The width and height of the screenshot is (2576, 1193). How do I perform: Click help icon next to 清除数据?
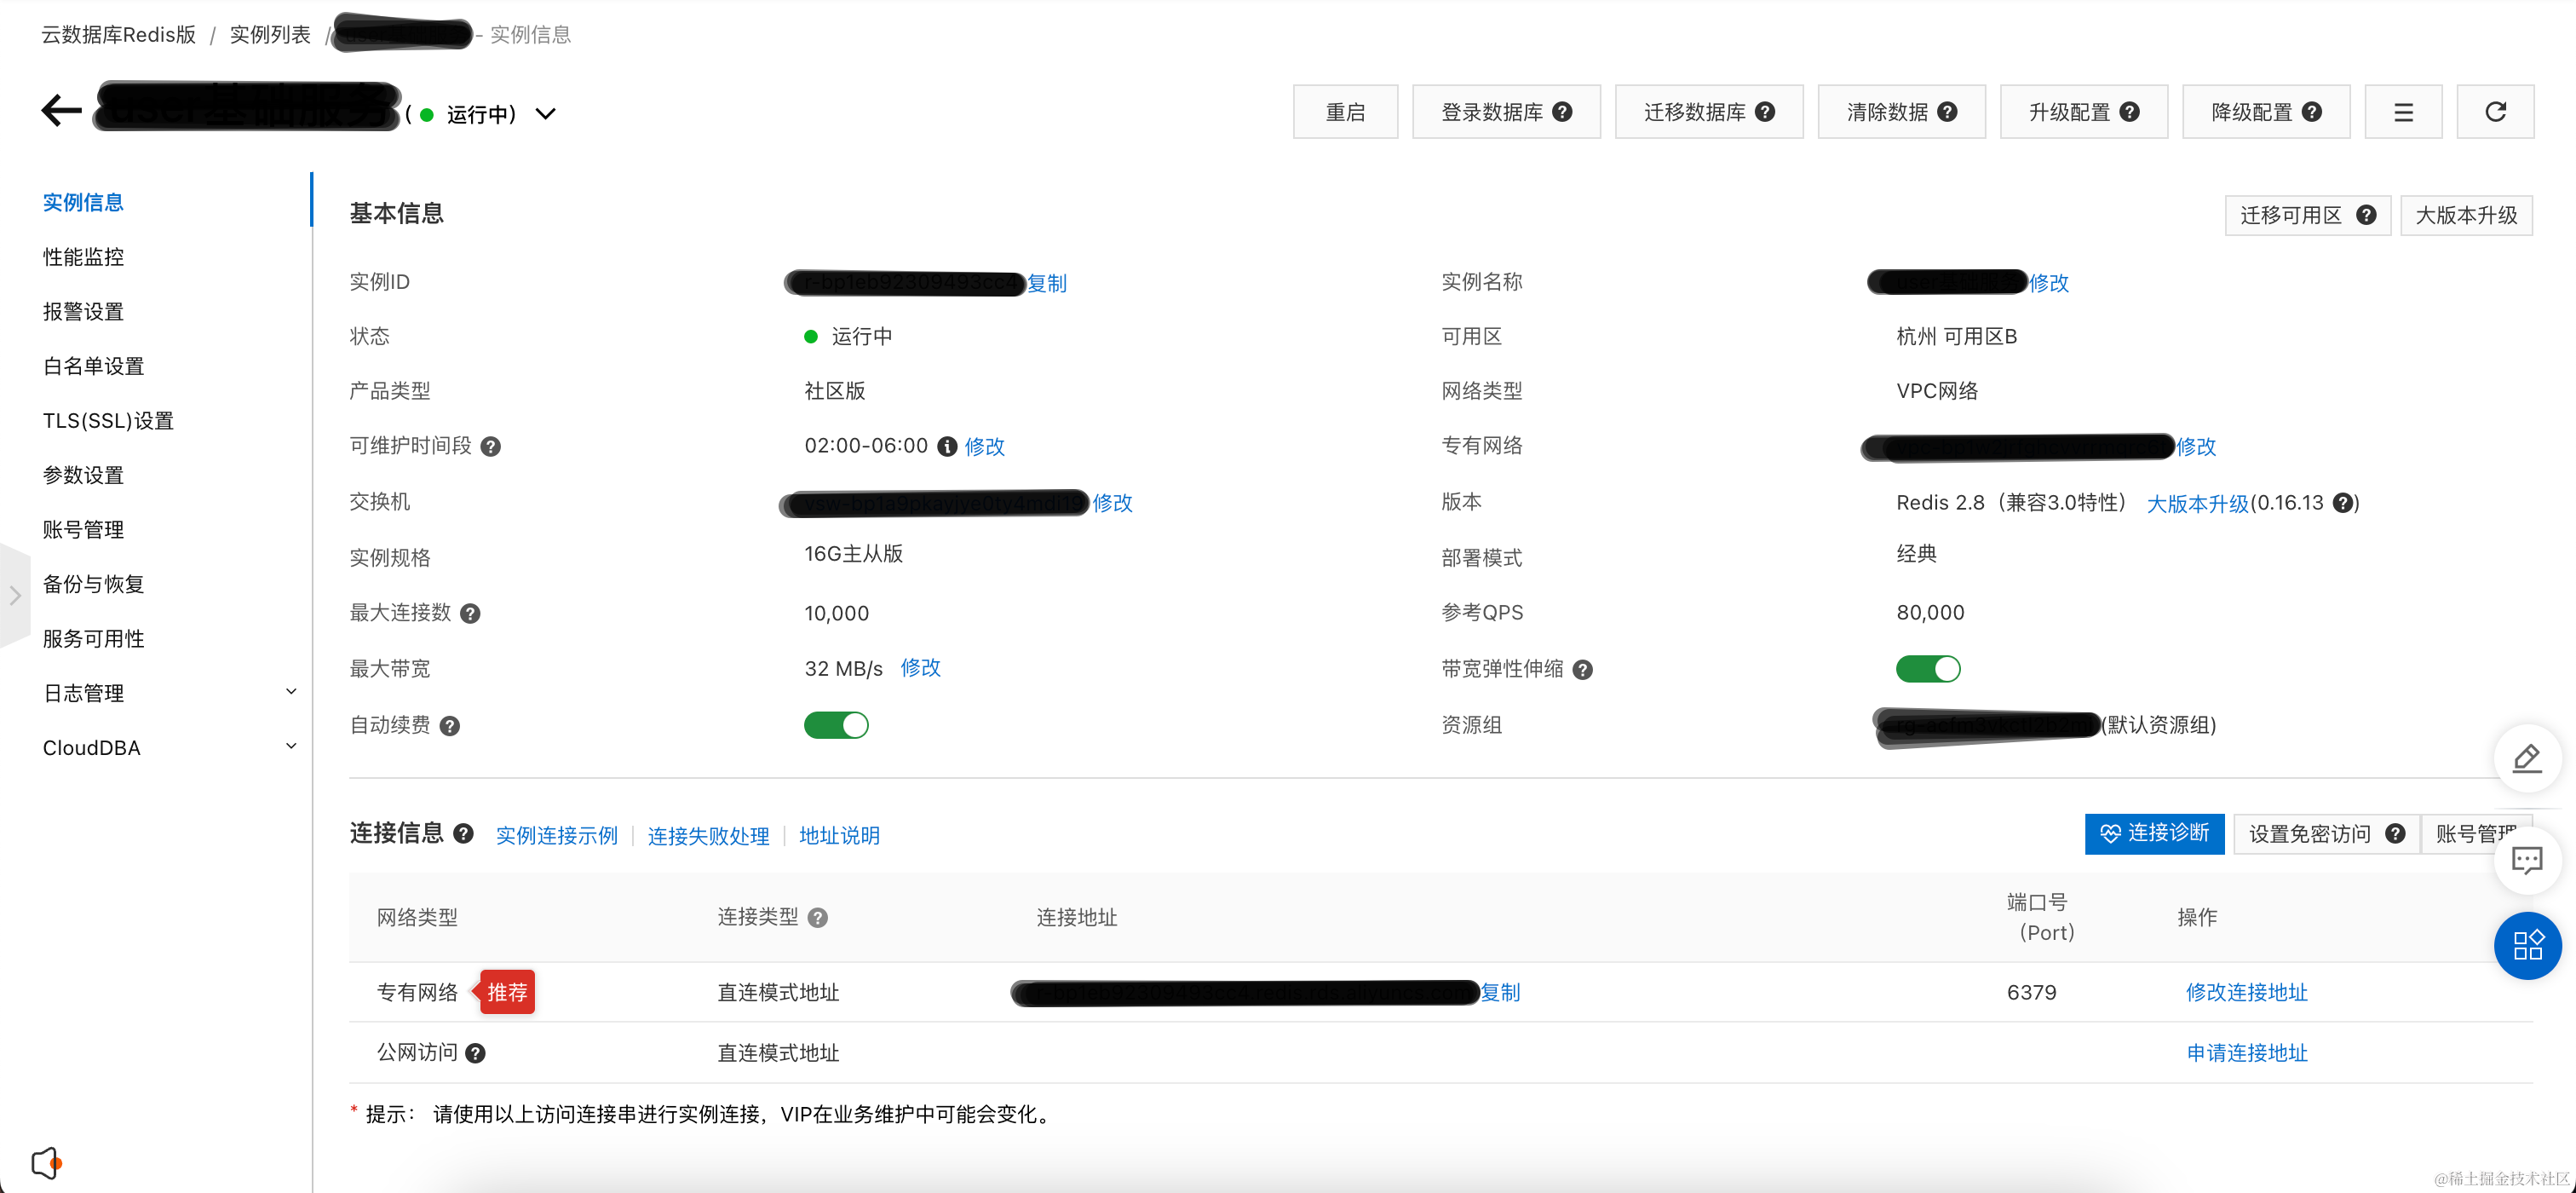1947,112
